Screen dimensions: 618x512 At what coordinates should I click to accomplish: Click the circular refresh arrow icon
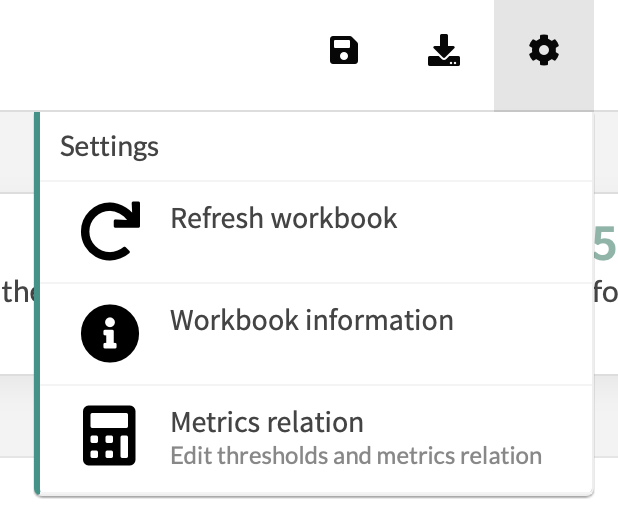point(110,231)
